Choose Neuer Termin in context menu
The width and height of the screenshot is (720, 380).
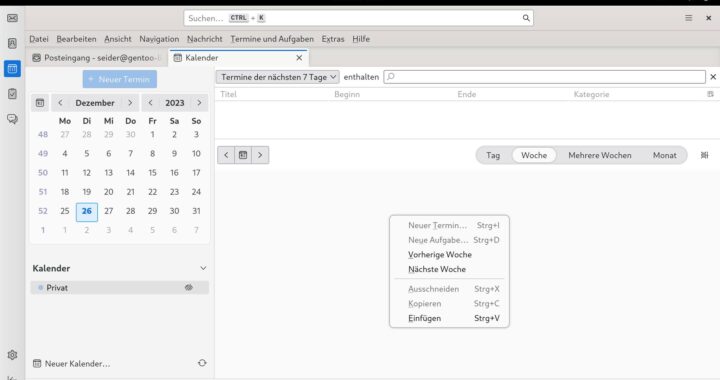(449, 225)
